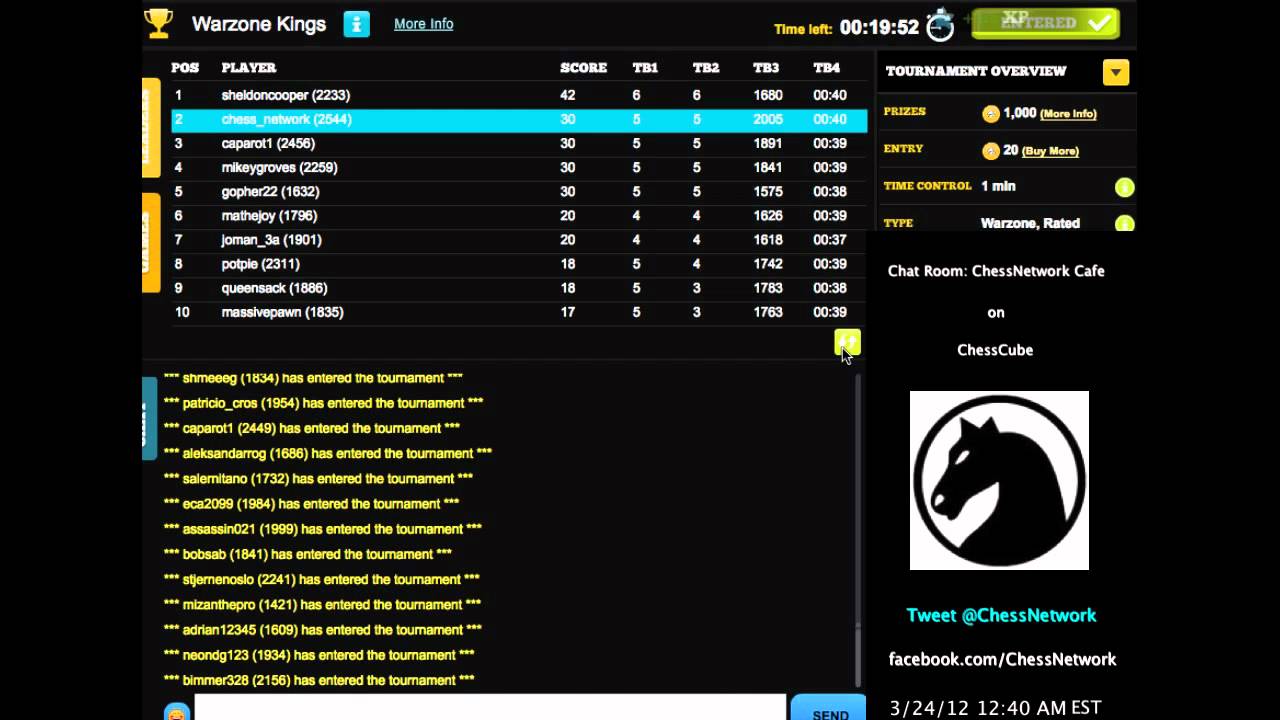Click the yellow-green button below the standings table
Image resolution: width=1280 pixels, height=720 pixels.
pos(847,343)
